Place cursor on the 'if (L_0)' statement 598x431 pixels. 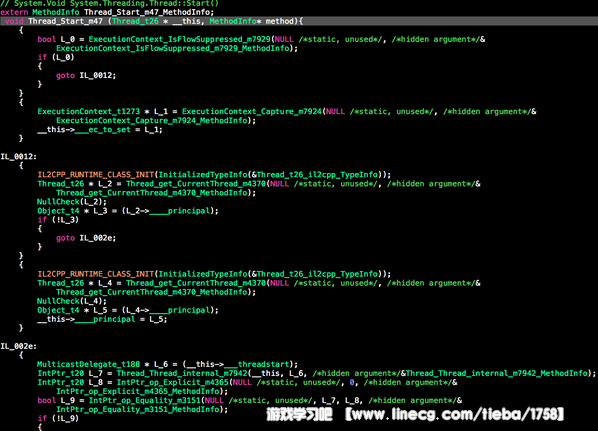point(56,57)
